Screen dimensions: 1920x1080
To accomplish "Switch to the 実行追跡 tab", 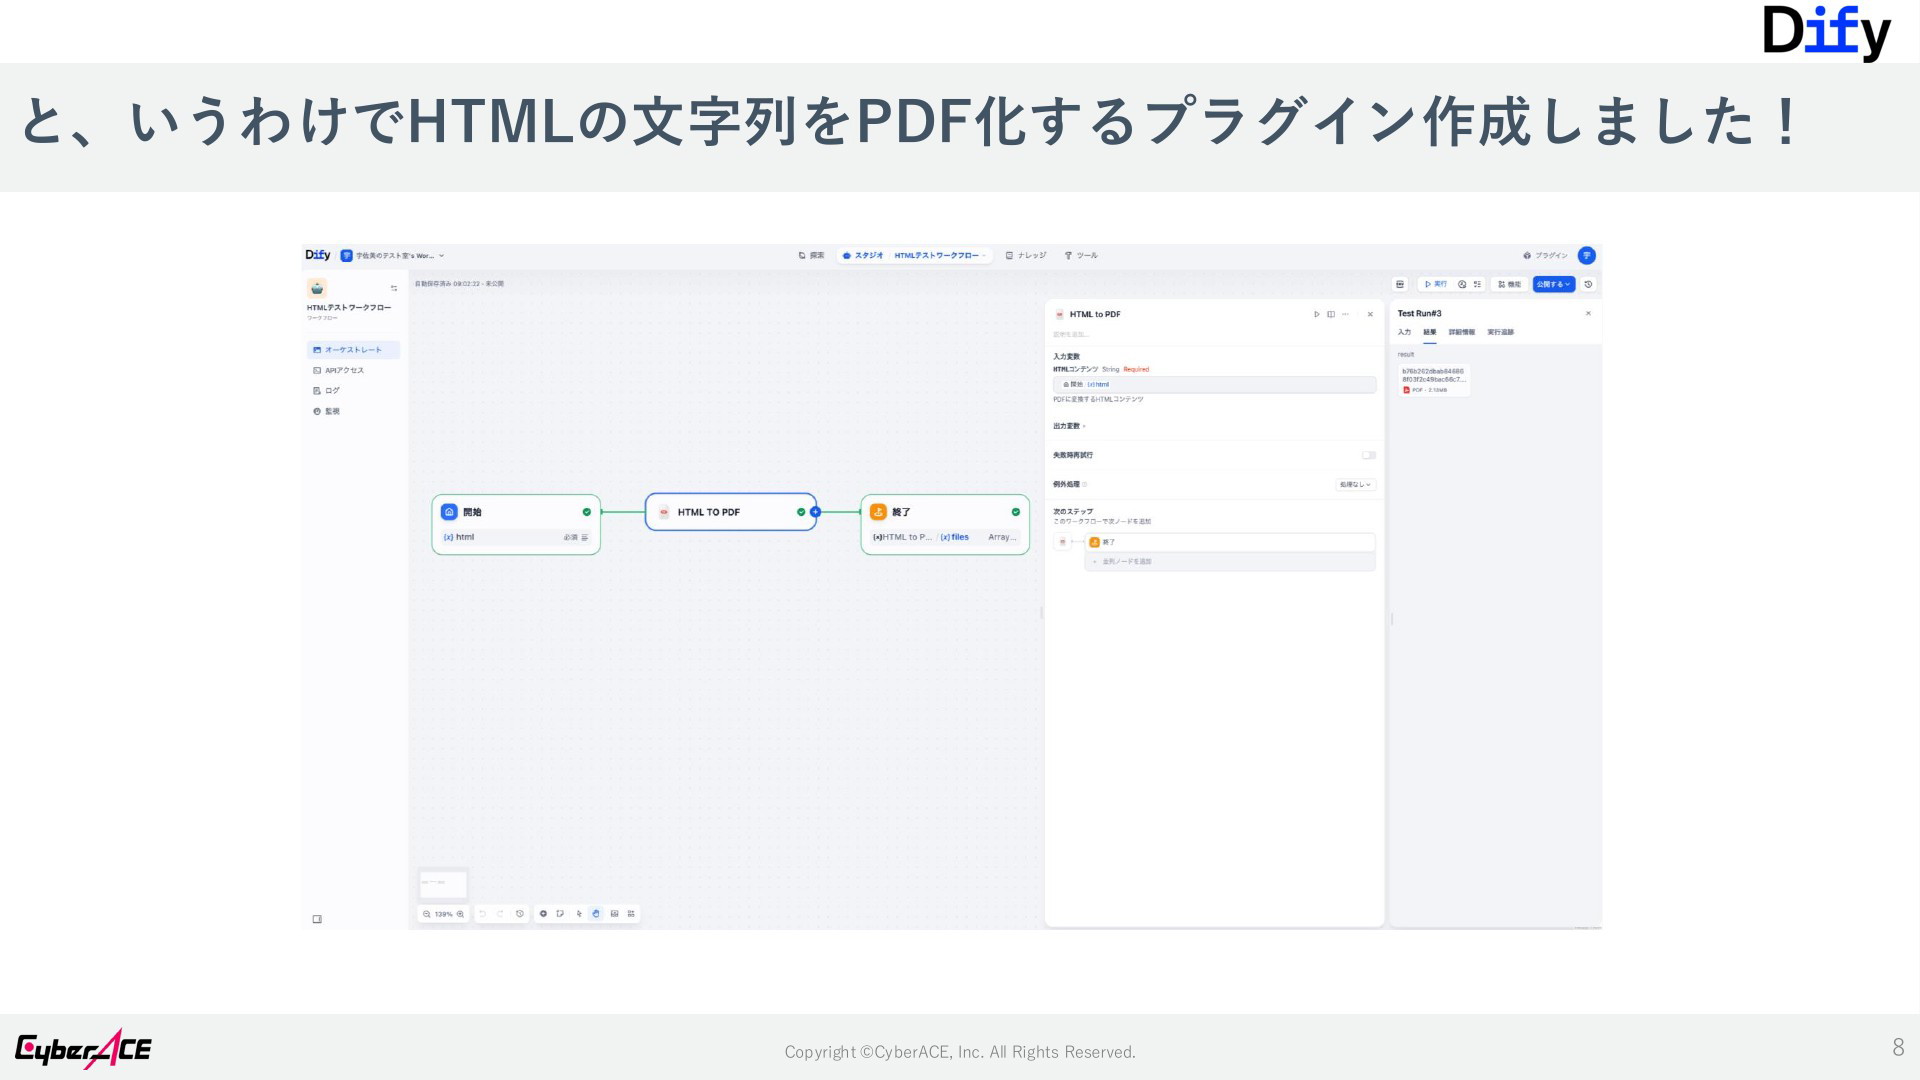I will point(1500,332).
